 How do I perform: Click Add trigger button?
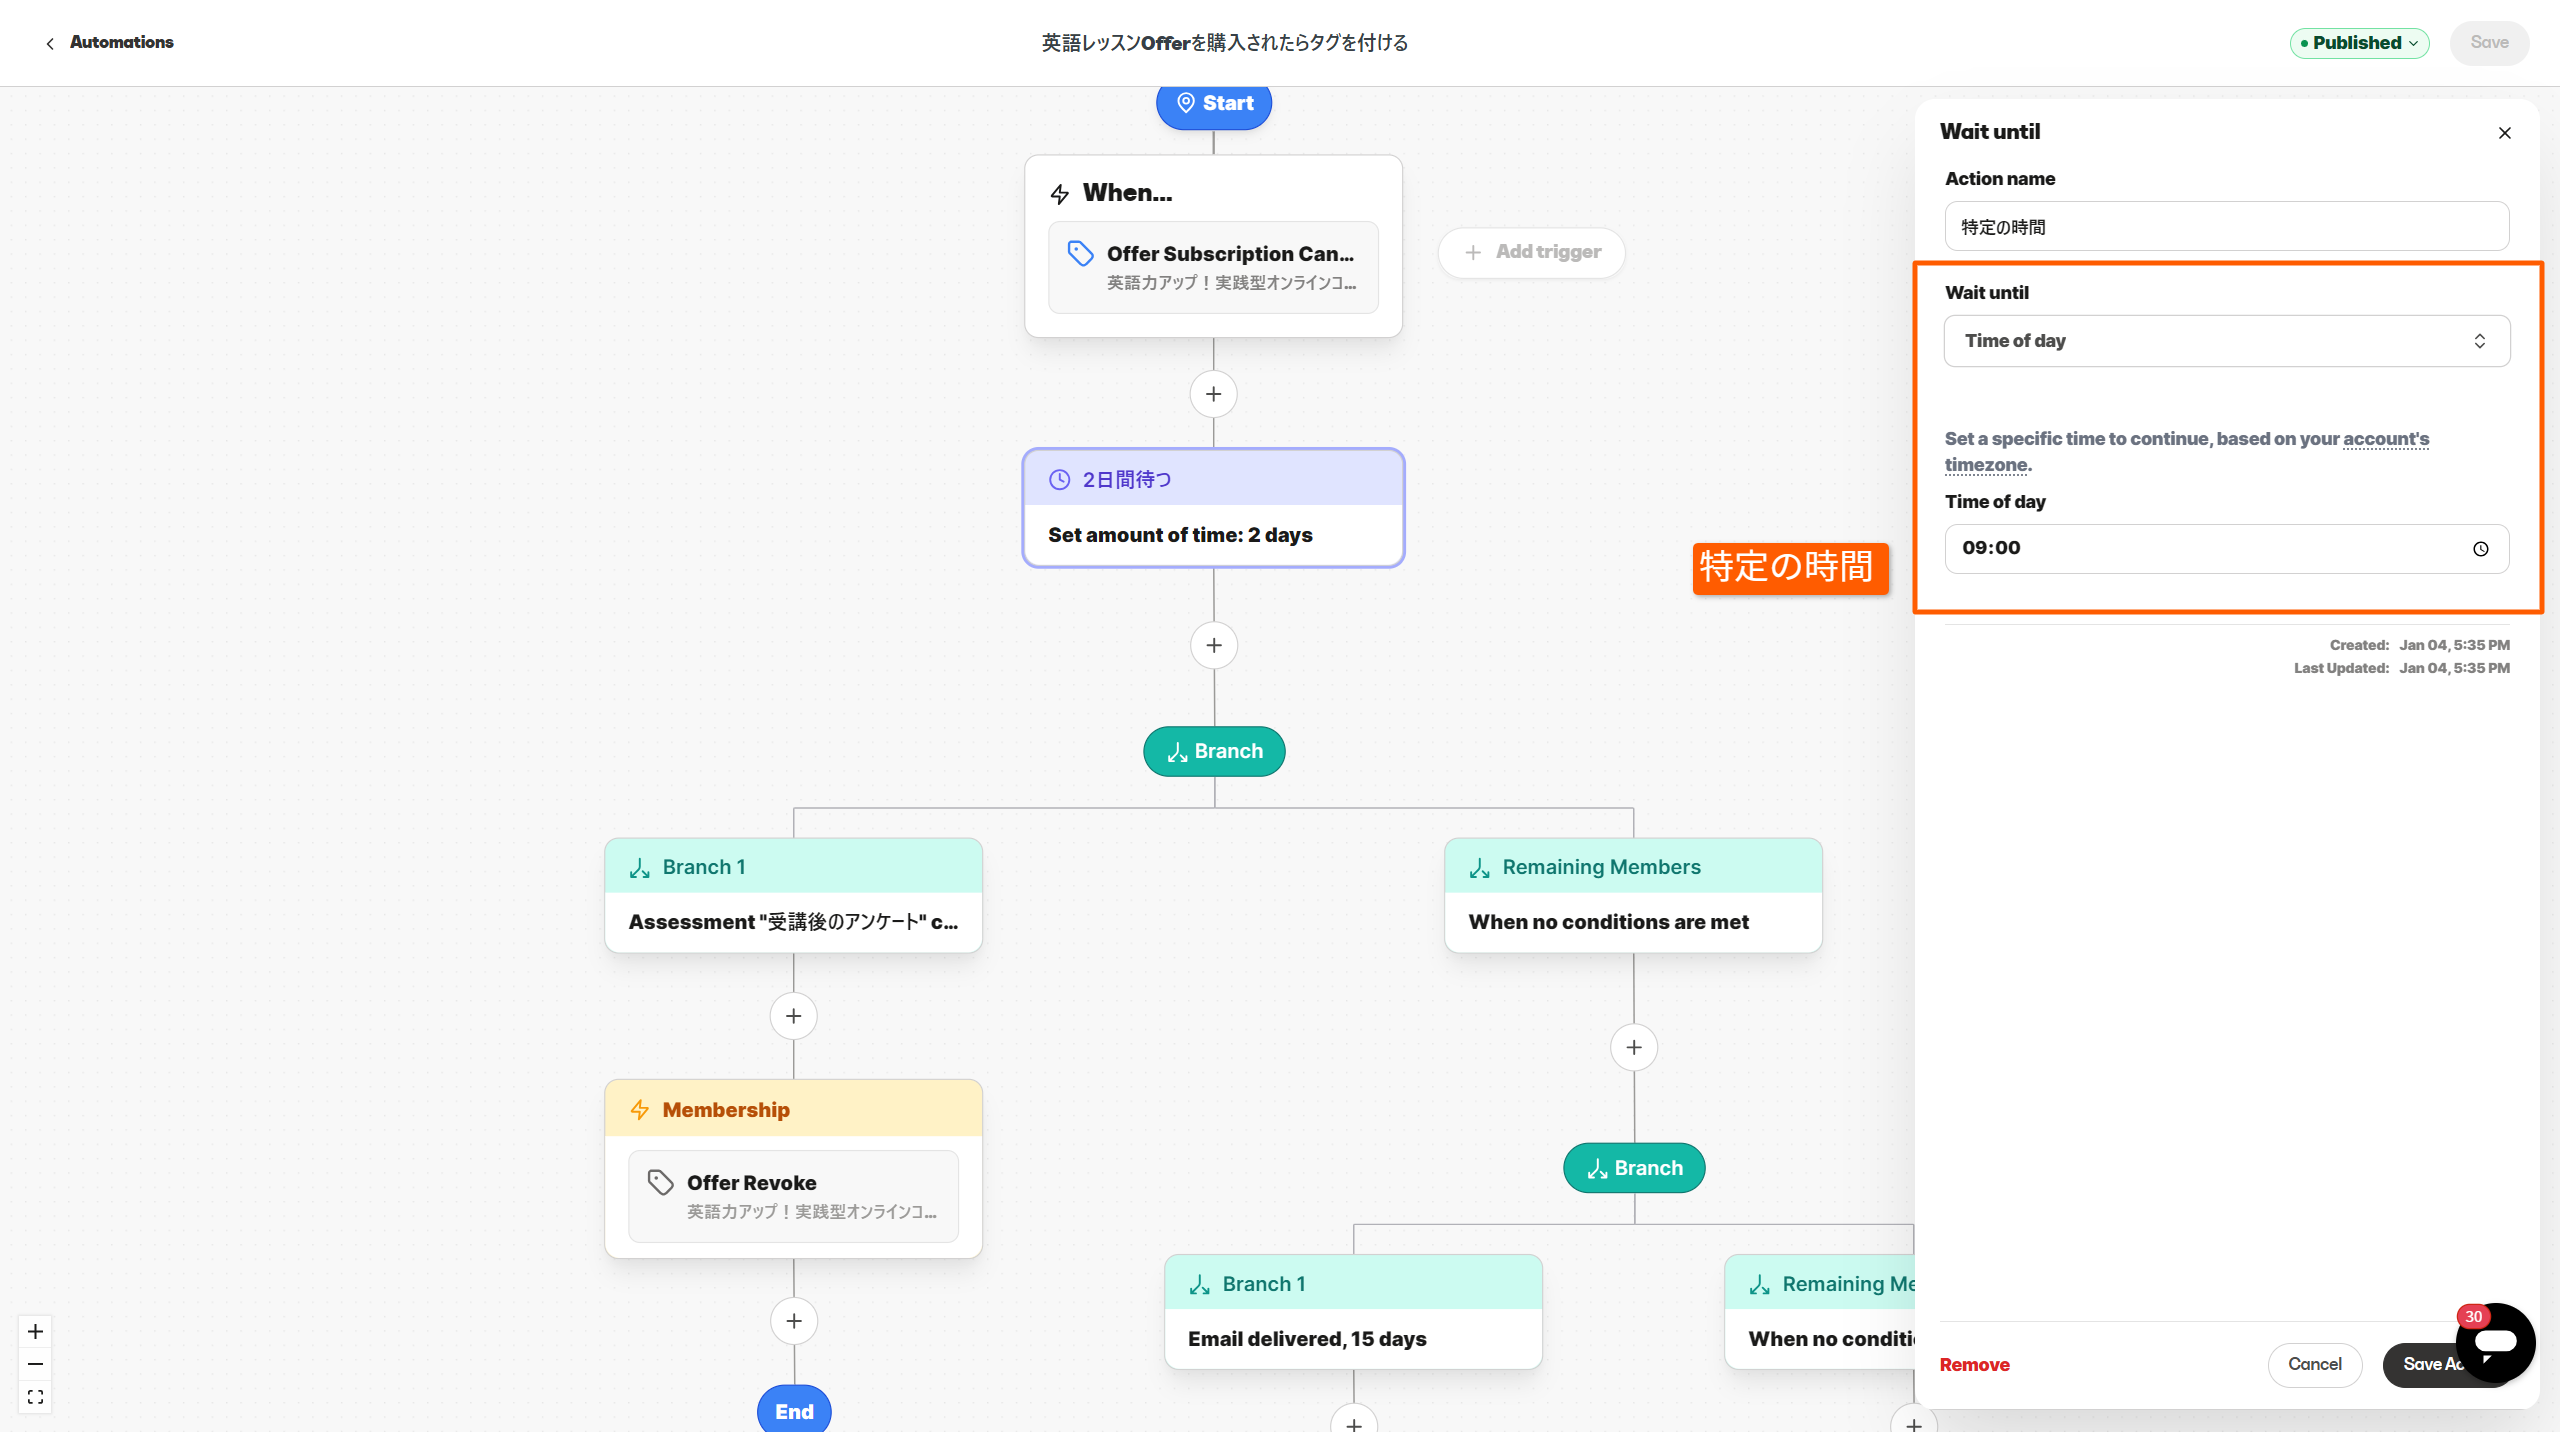(x=1531, y=252)
